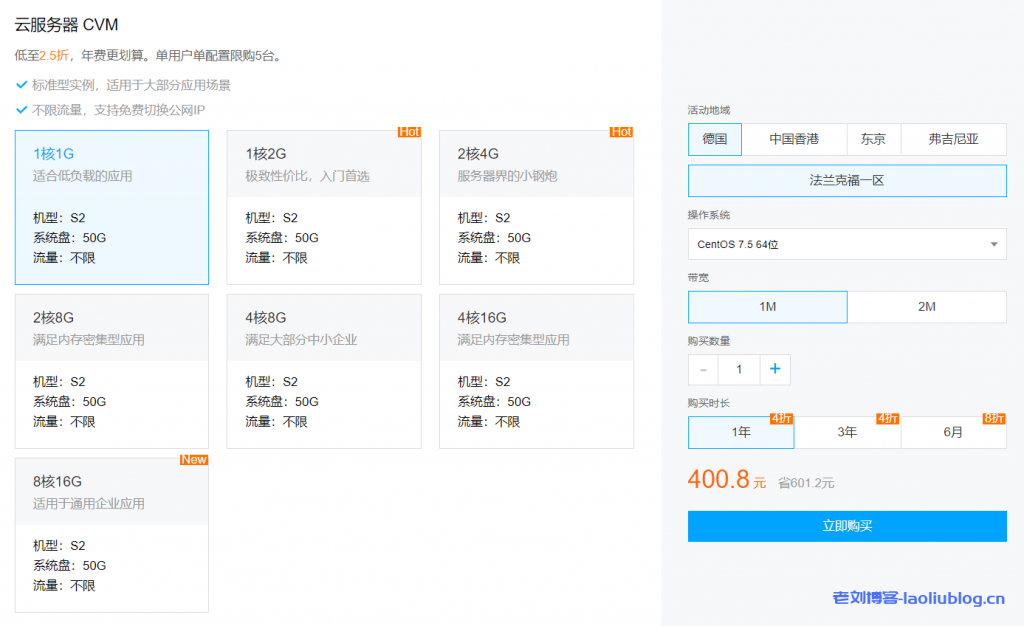
Task: Click the 立即购买 buy now button
Action: (x=846, y=526)
